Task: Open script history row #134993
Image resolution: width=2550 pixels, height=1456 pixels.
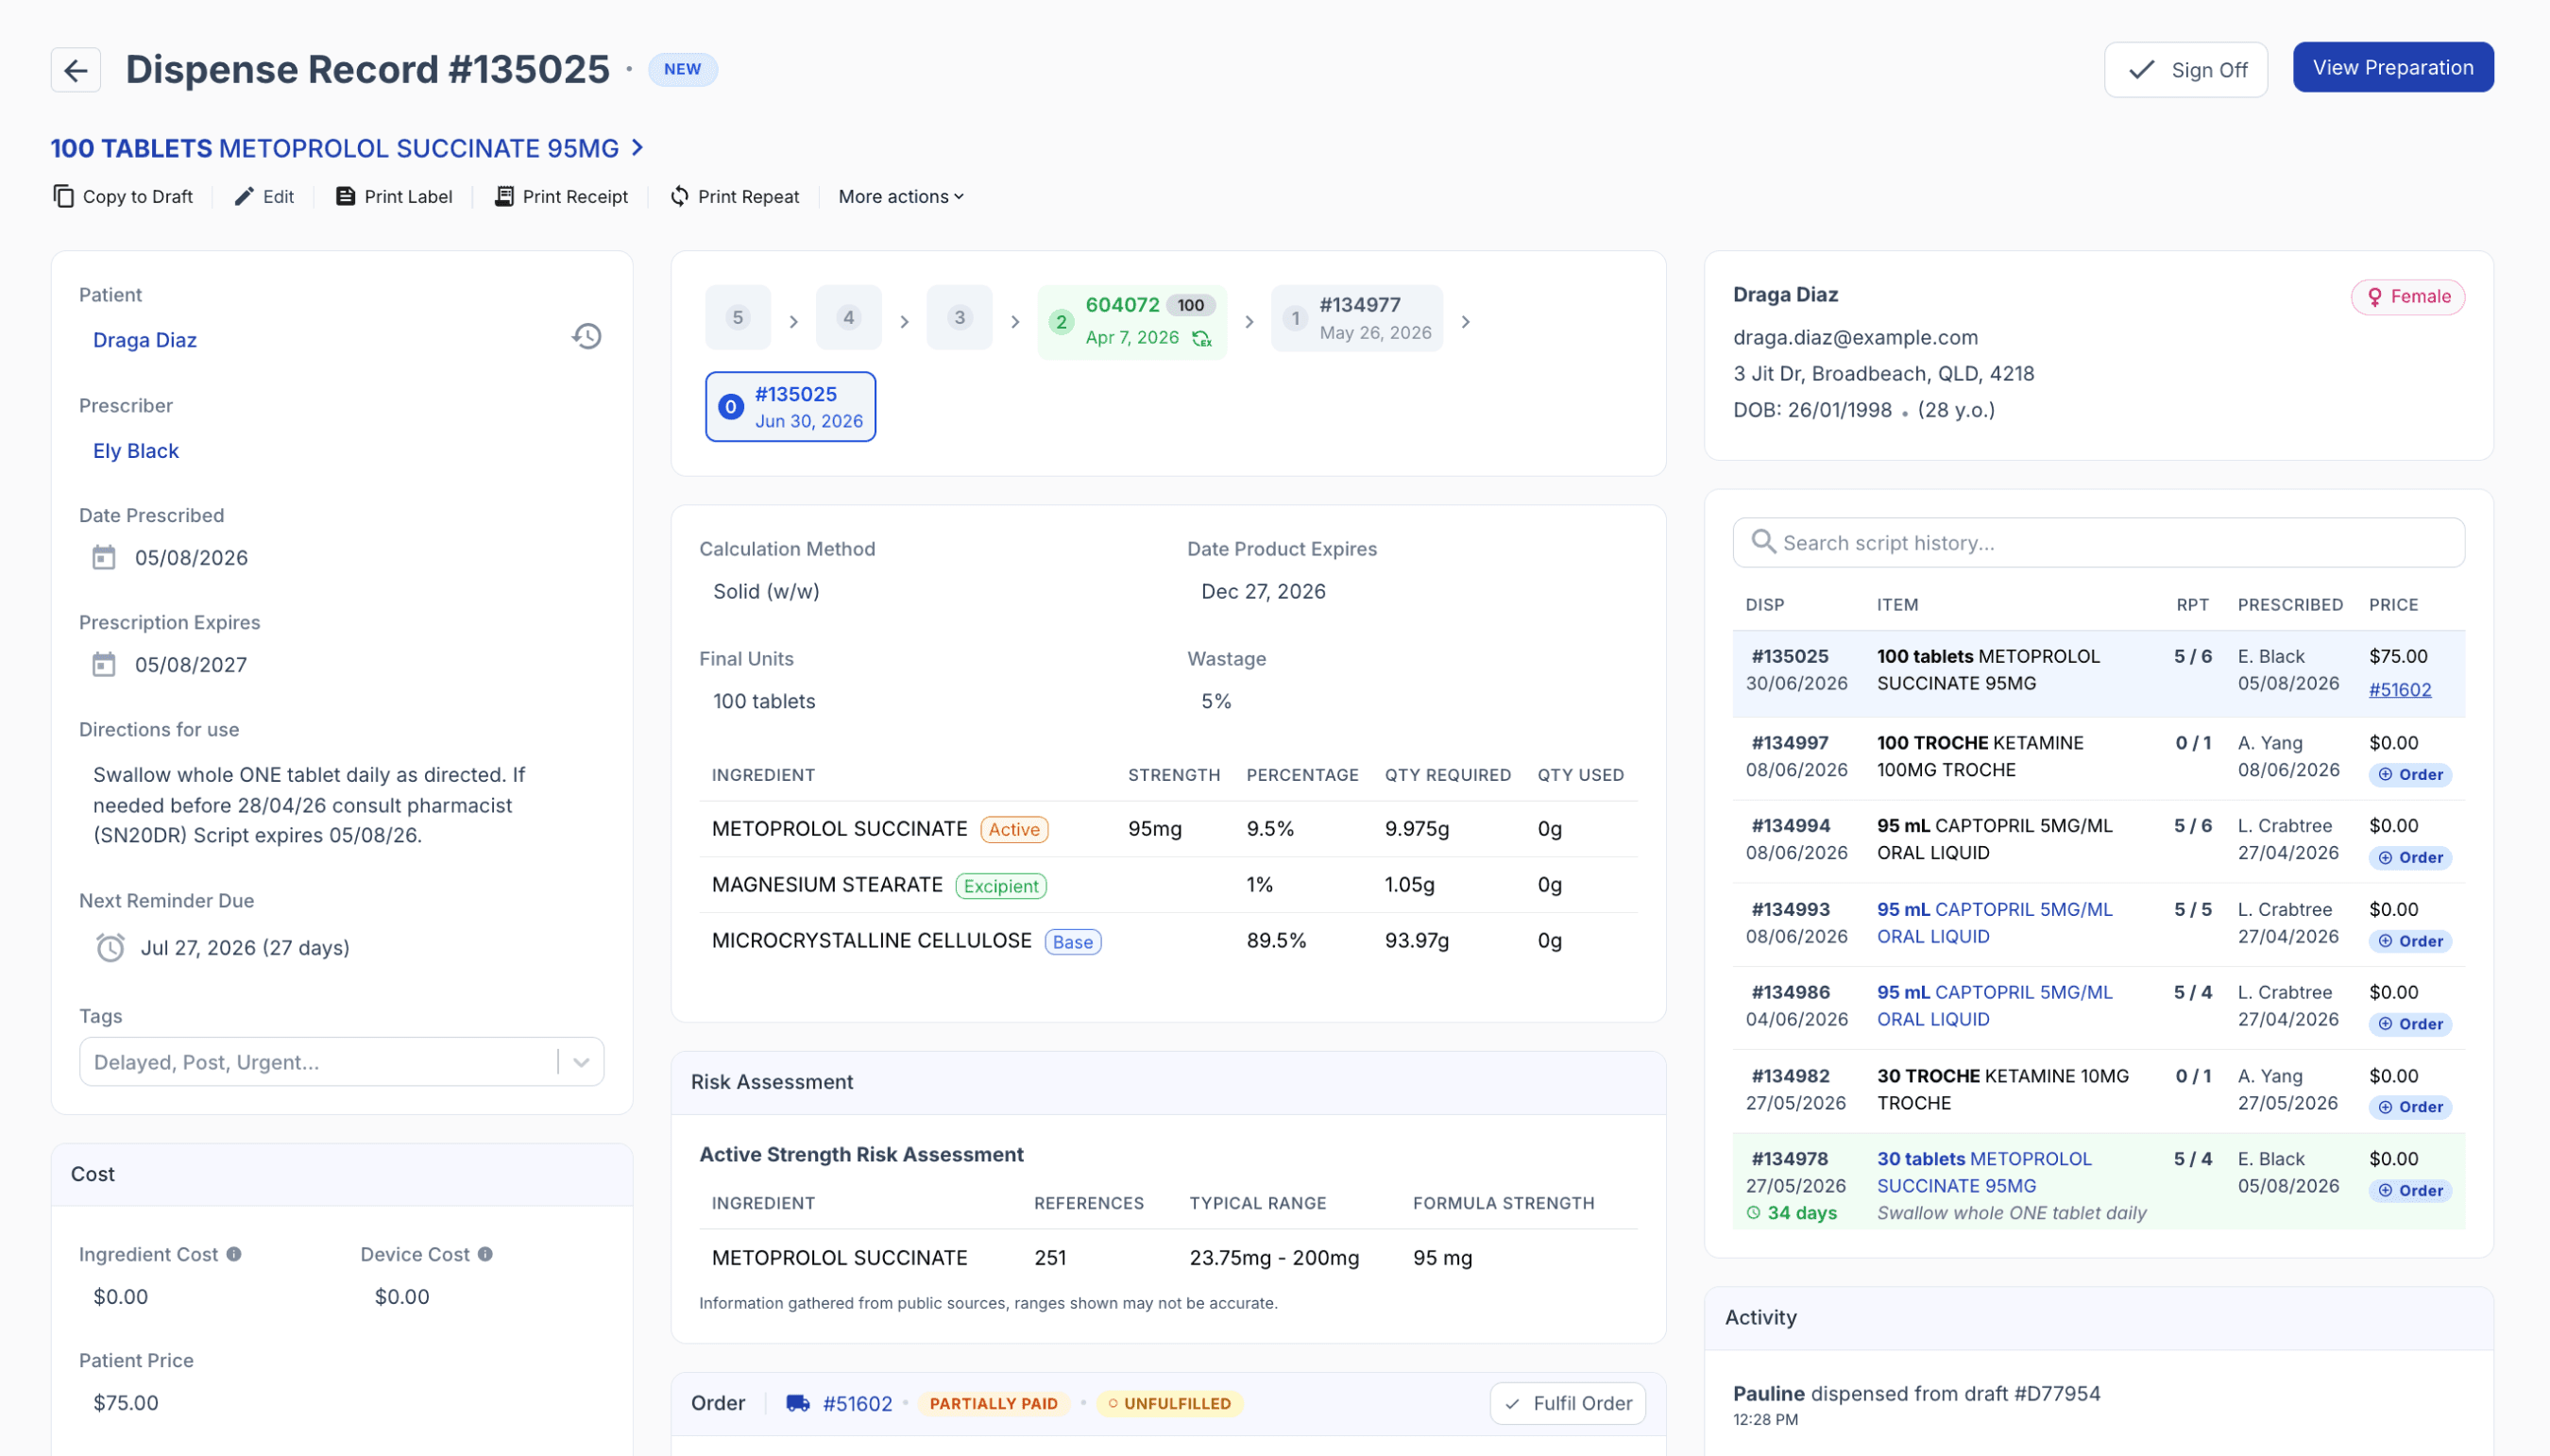Action: pos(2098,923)
